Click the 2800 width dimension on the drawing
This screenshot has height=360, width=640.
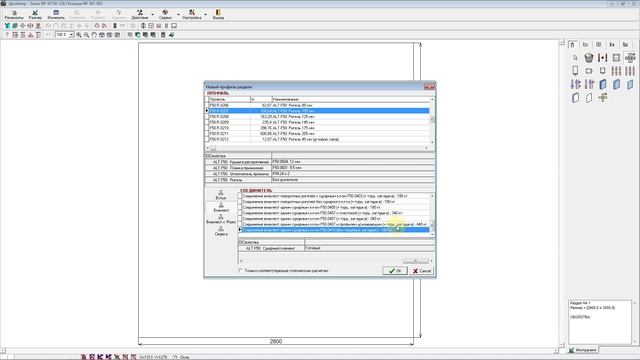coord(276,341)
